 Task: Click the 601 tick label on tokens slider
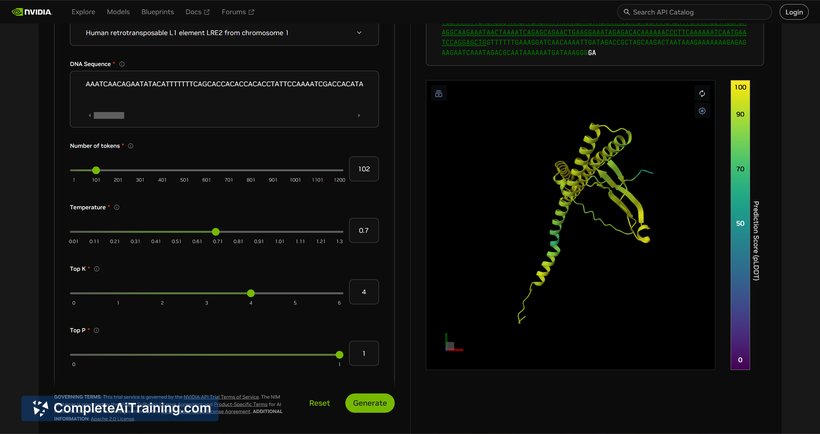click(x=206, y=180)
